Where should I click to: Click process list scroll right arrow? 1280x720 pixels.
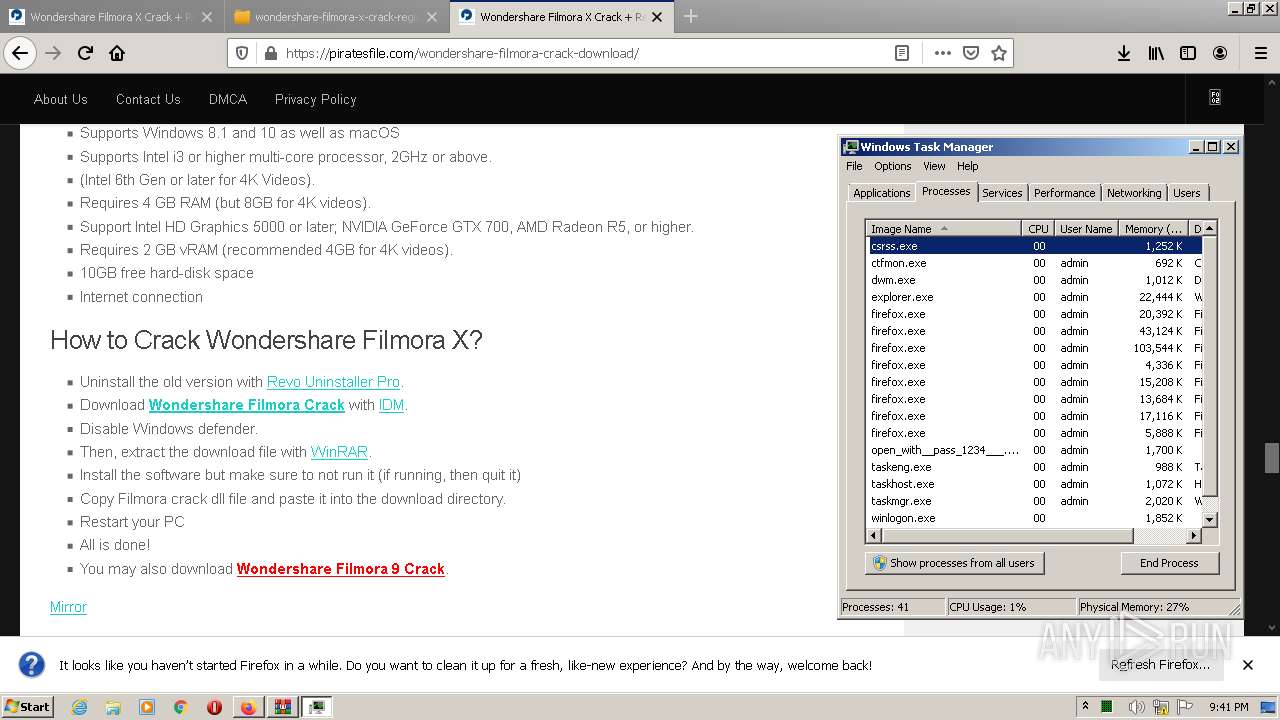coord(1194,536)
